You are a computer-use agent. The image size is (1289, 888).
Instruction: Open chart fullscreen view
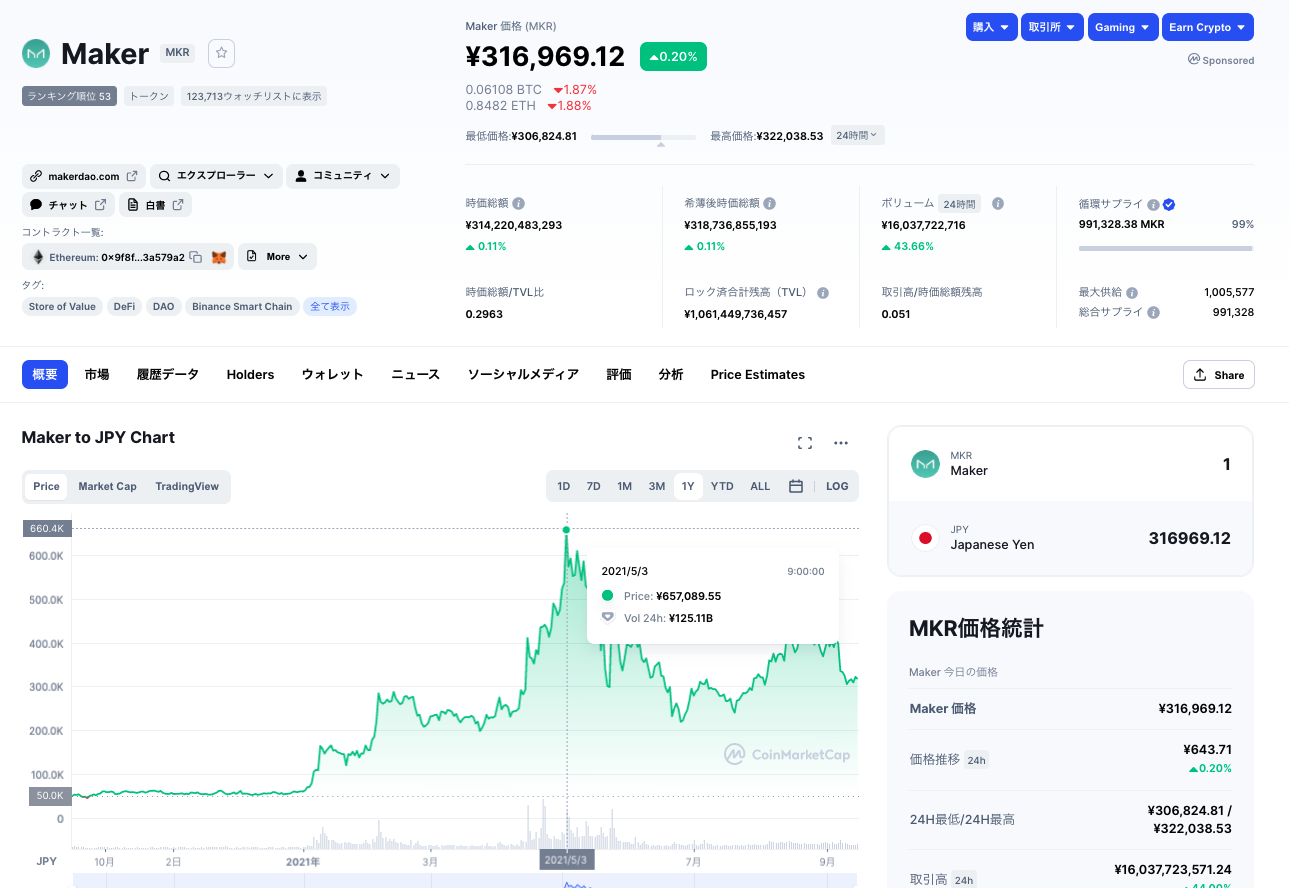[804, 443]
